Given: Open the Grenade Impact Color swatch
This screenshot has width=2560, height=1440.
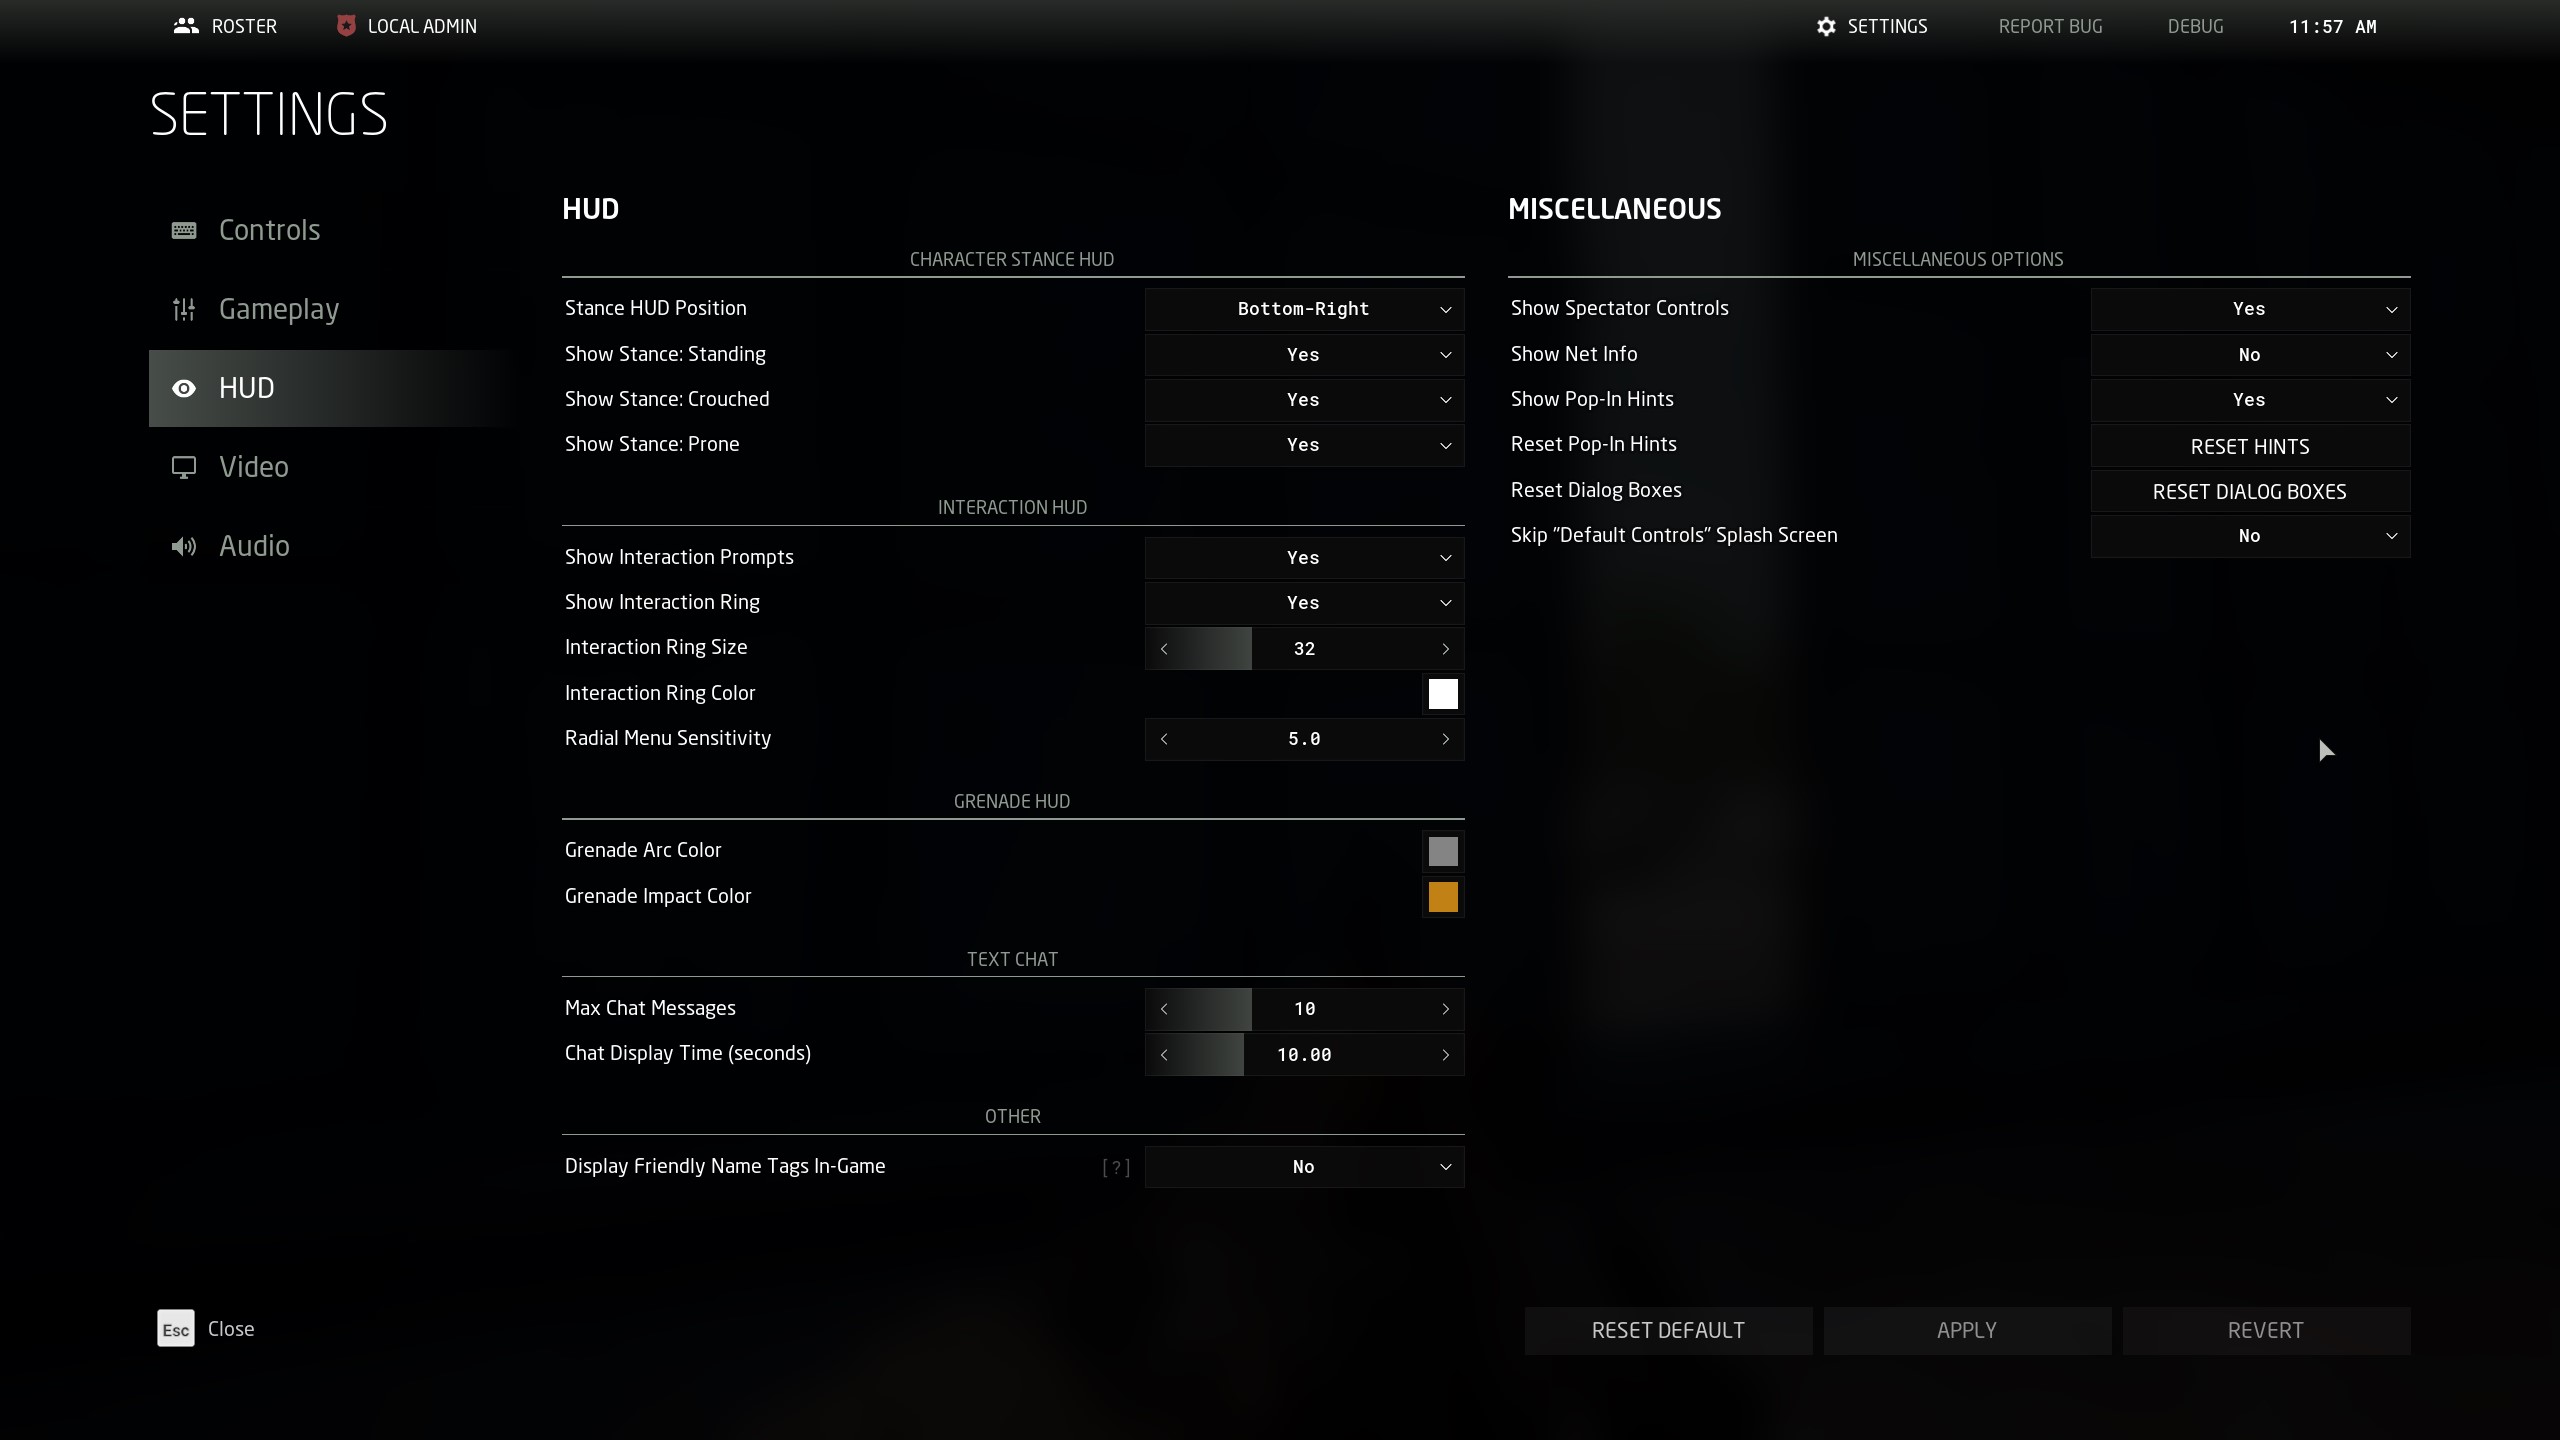Looking at the screenshot, I should 1443,897.
